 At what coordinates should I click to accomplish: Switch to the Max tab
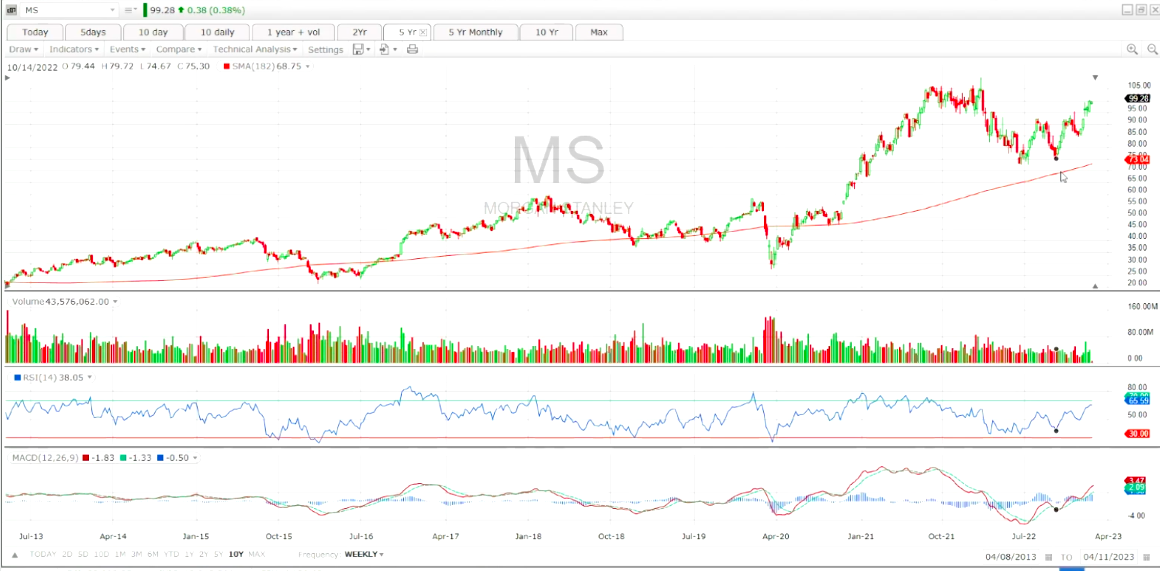click(x=598, y=32)
